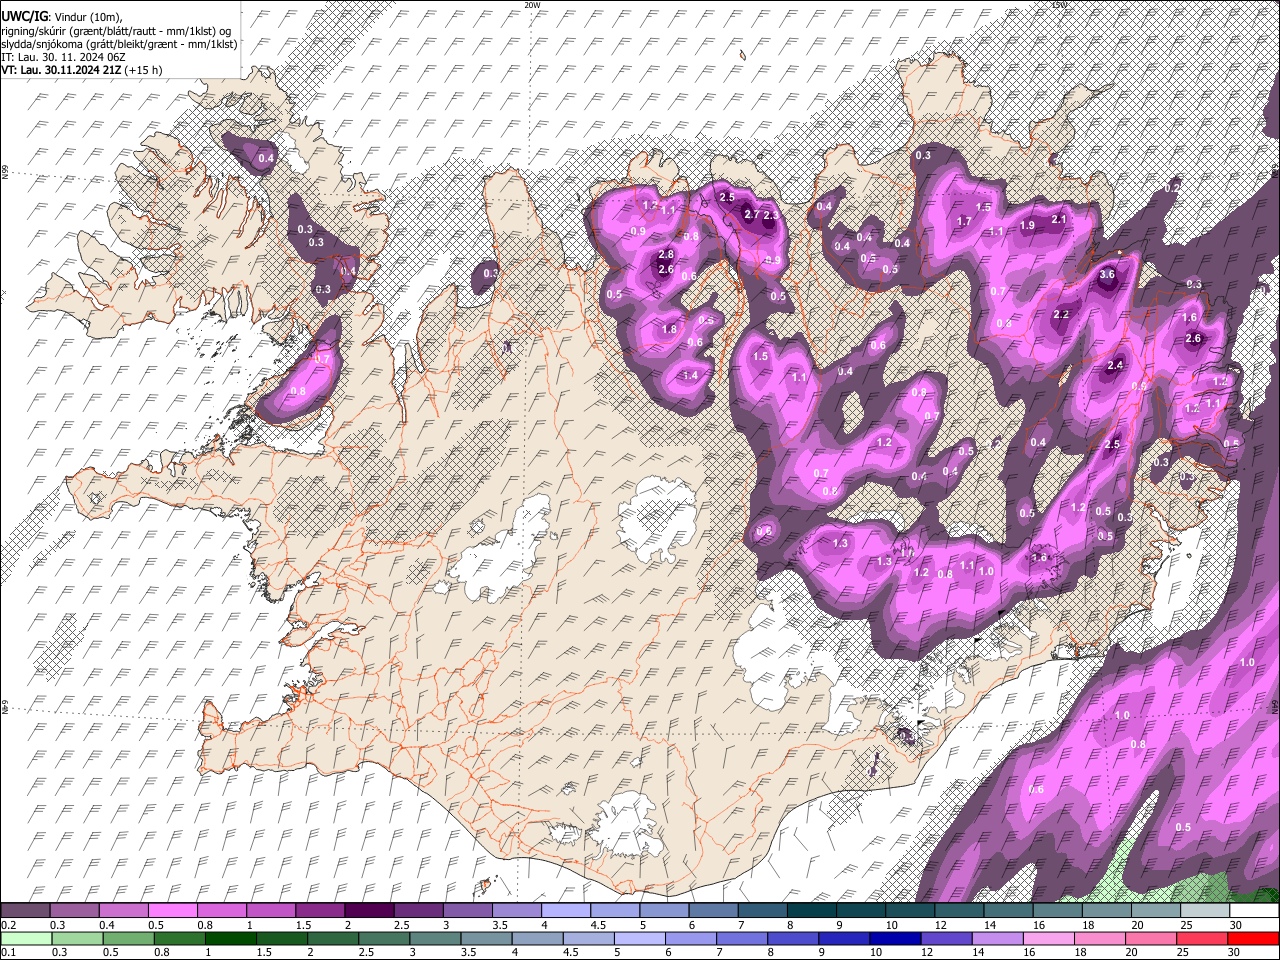This screenshot has height=960, width=1280.
Task: Click the '16' label in the upper snow legend
Action: coord(1040,925)
